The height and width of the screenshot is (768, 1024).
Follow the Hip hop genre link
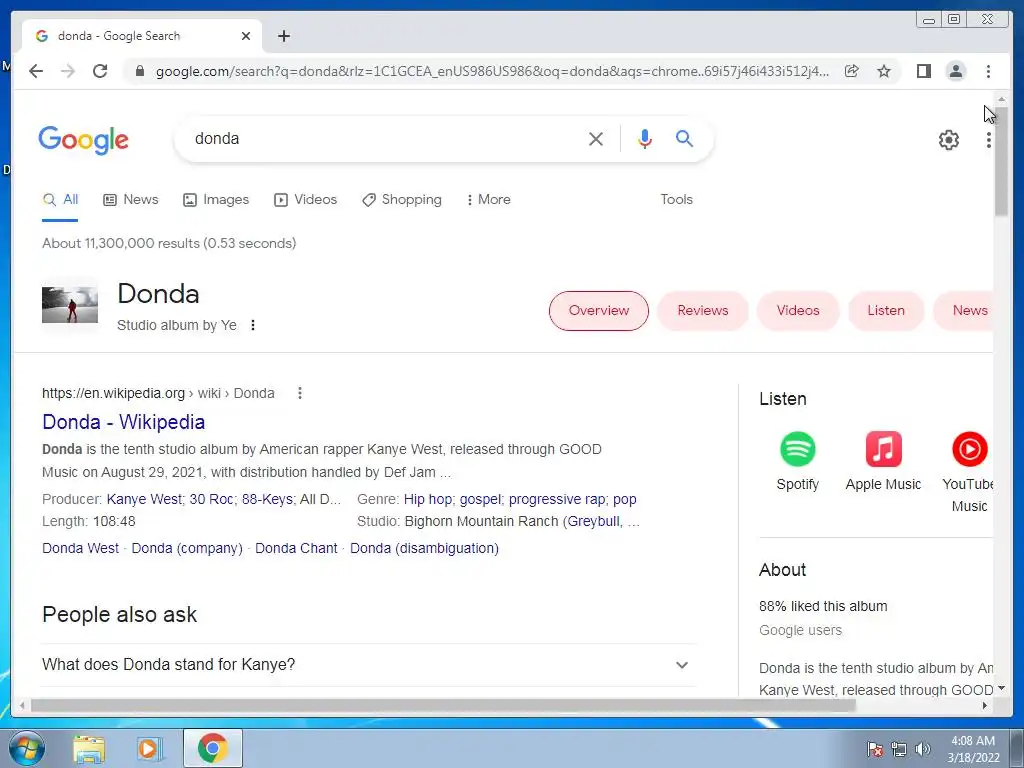pyautogui.click(x=428, y=500)
